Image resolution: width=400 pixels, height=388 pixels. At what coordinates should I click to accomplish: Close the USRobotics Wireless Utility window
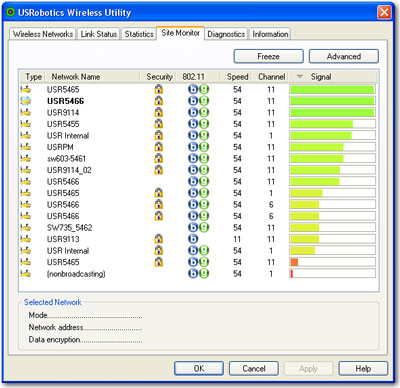tap(384, 12)
